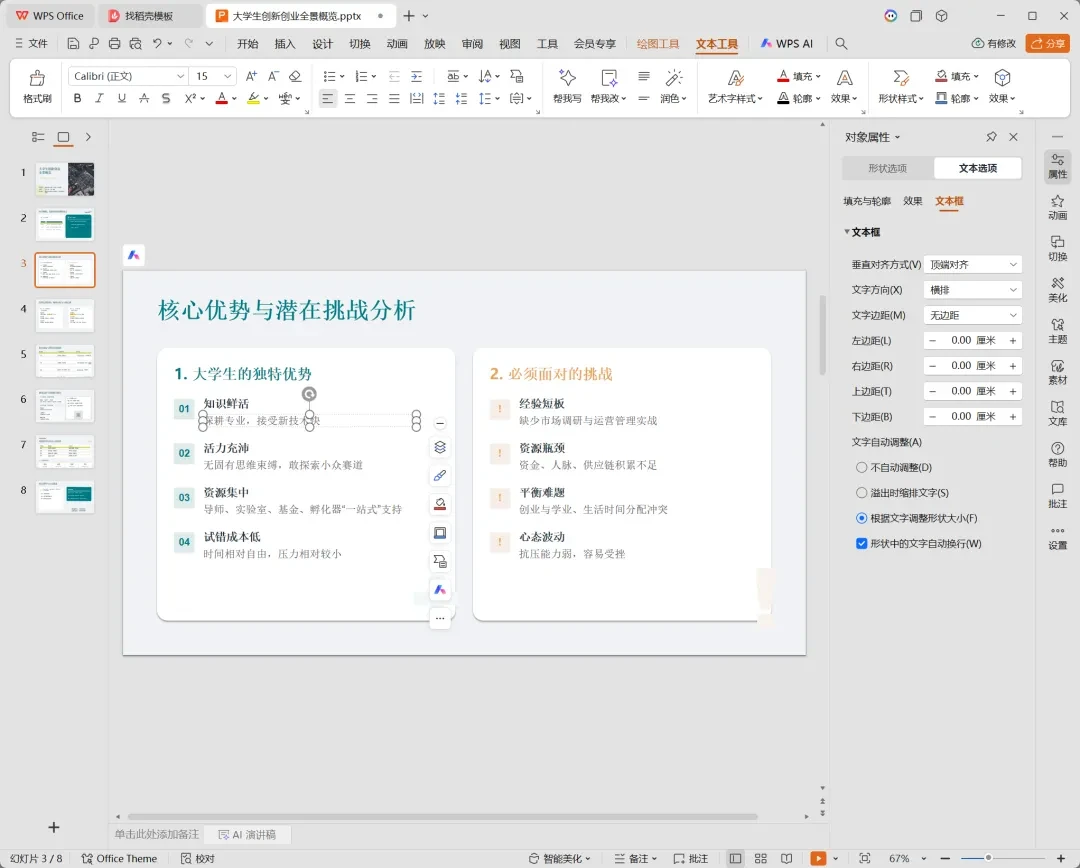The width and height of the screenshot is (1080, 868).
Task: Open the 切换 transition side panel icon
Action: (1057, 249)
